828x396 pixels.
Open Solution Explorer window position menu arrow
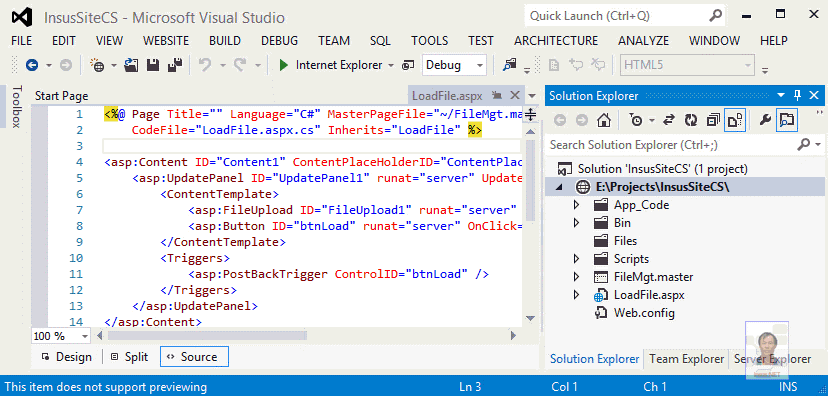[781, 96]
